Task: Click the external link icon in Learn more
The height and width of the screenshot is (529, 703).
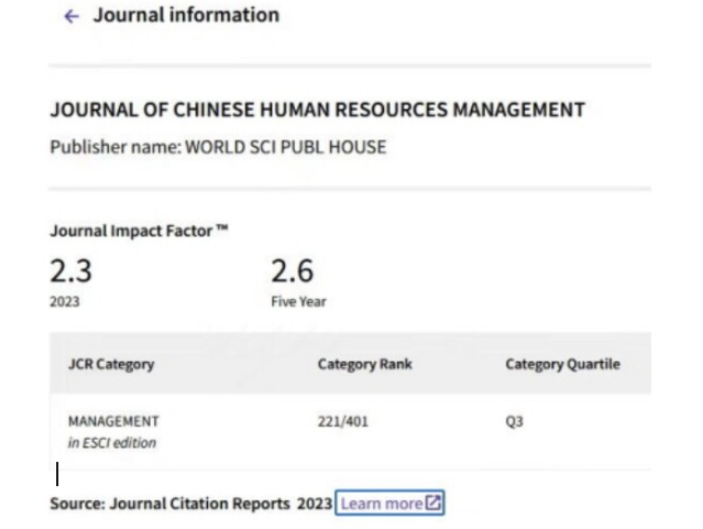Action: tap(433, 503)
